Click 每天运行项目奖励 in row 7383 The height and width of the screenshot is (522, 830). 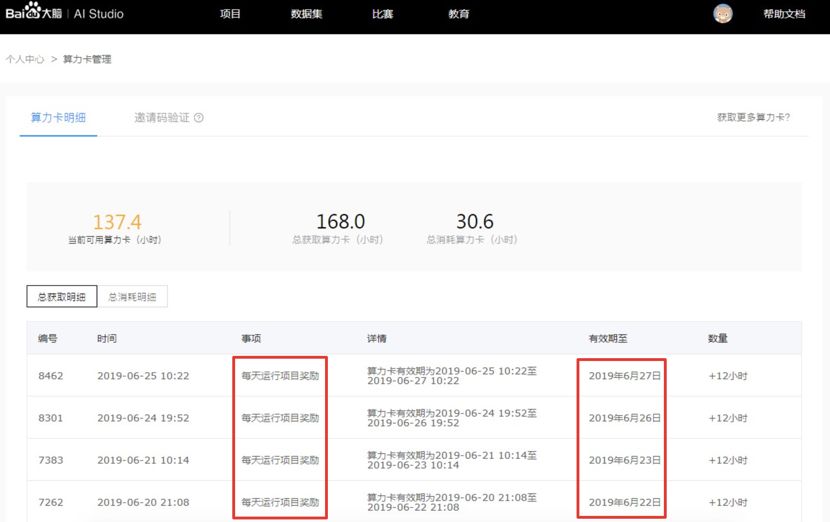coord(281,460)
